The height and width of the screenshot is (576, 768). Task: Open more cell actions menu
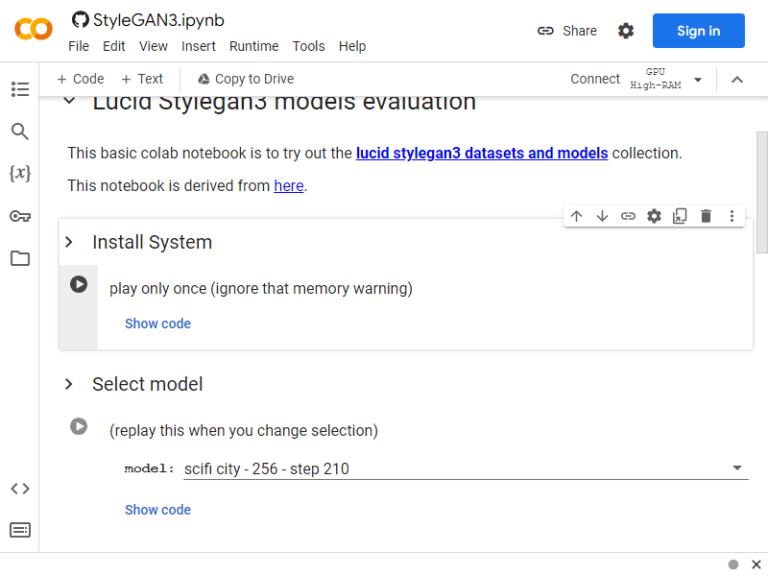coord(732,216)
